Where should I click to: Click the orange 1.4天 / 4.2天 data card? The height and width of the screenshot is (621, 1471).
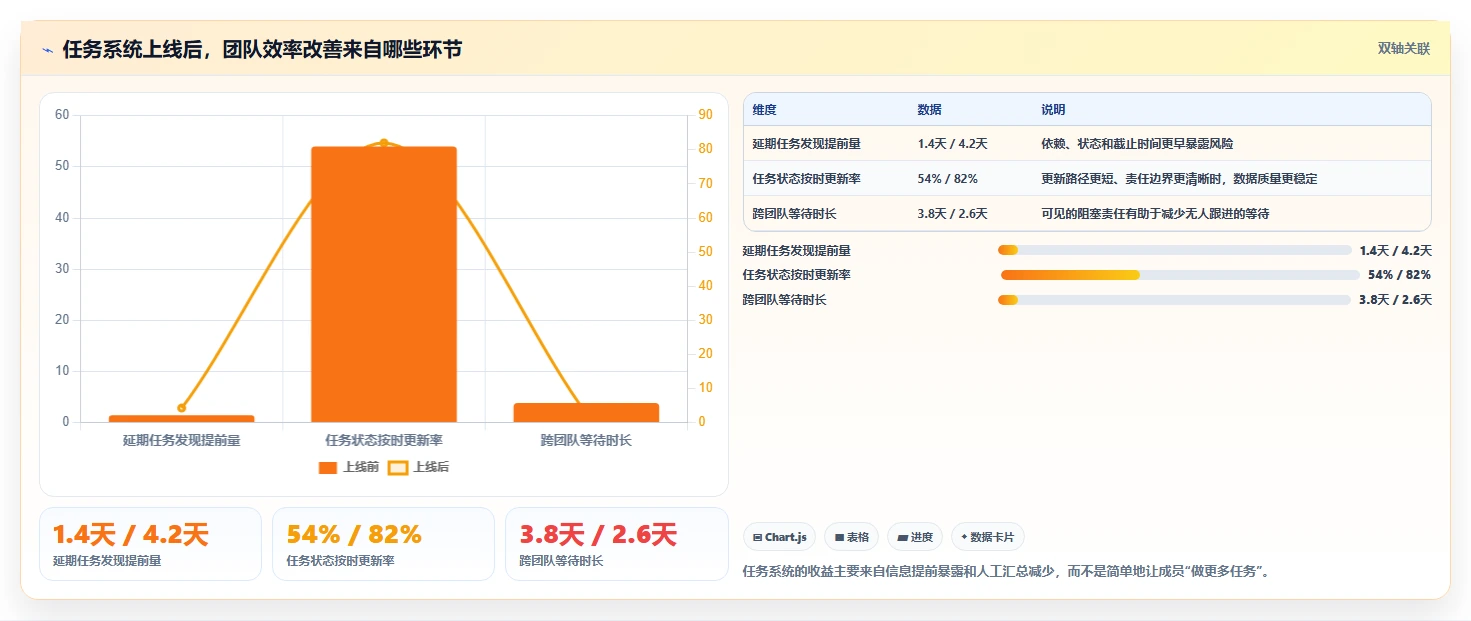[150, 544]
